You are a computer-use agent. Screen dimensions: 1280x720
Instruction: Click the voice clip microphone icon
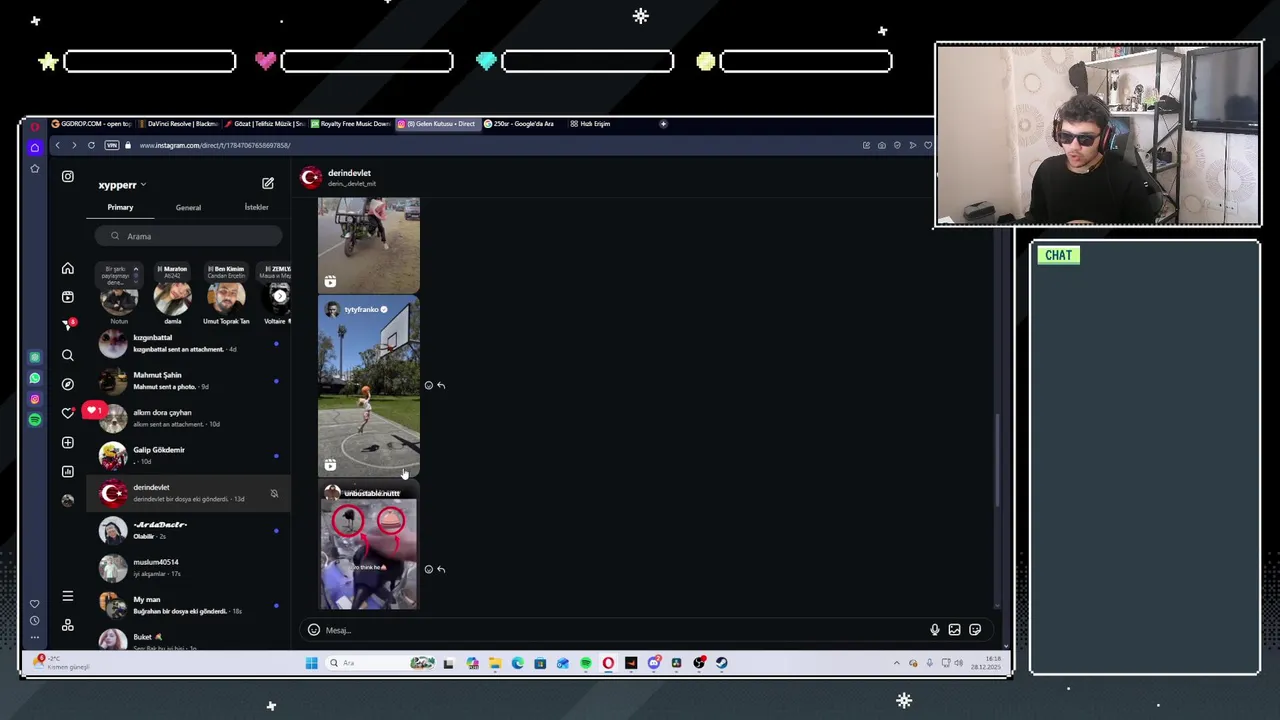coord(935,630)
